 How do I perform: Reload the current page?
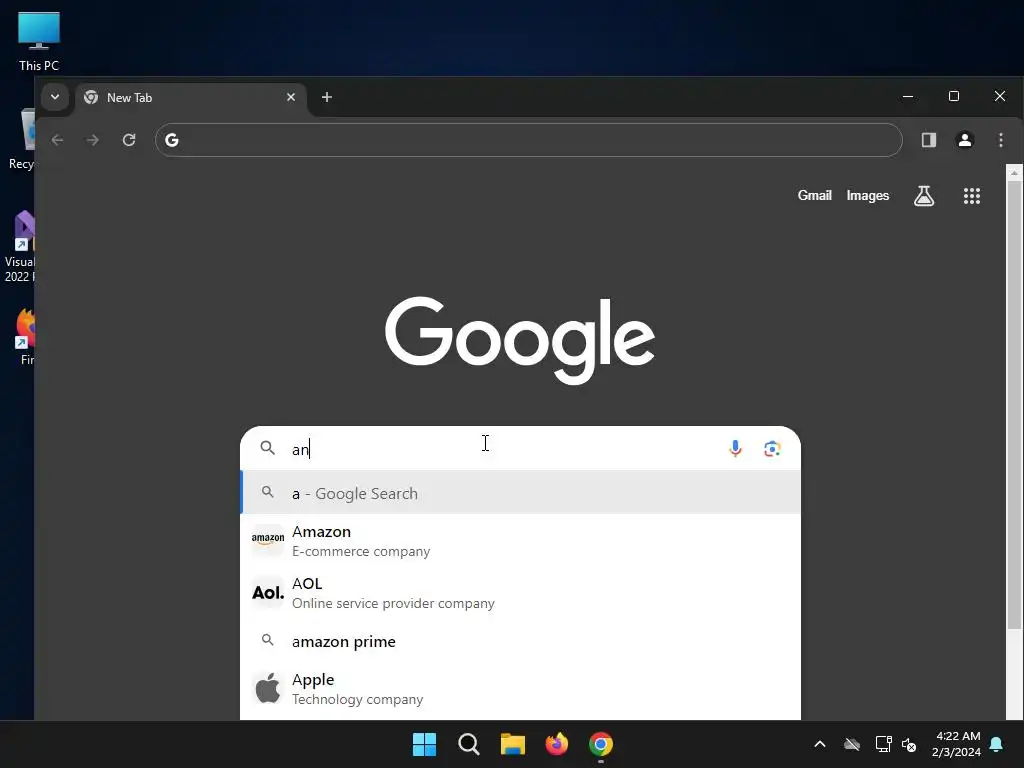pos(129,140)
